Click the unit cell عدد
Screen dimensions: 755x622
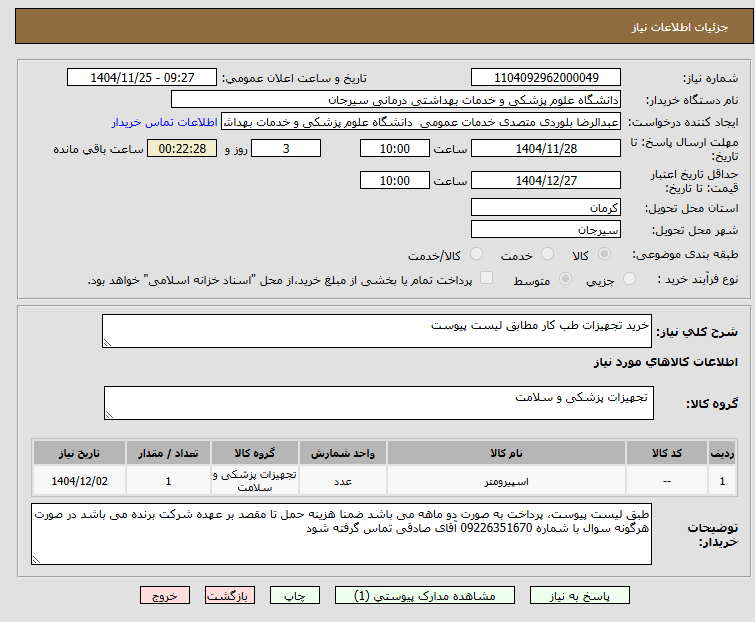(343, 480)
